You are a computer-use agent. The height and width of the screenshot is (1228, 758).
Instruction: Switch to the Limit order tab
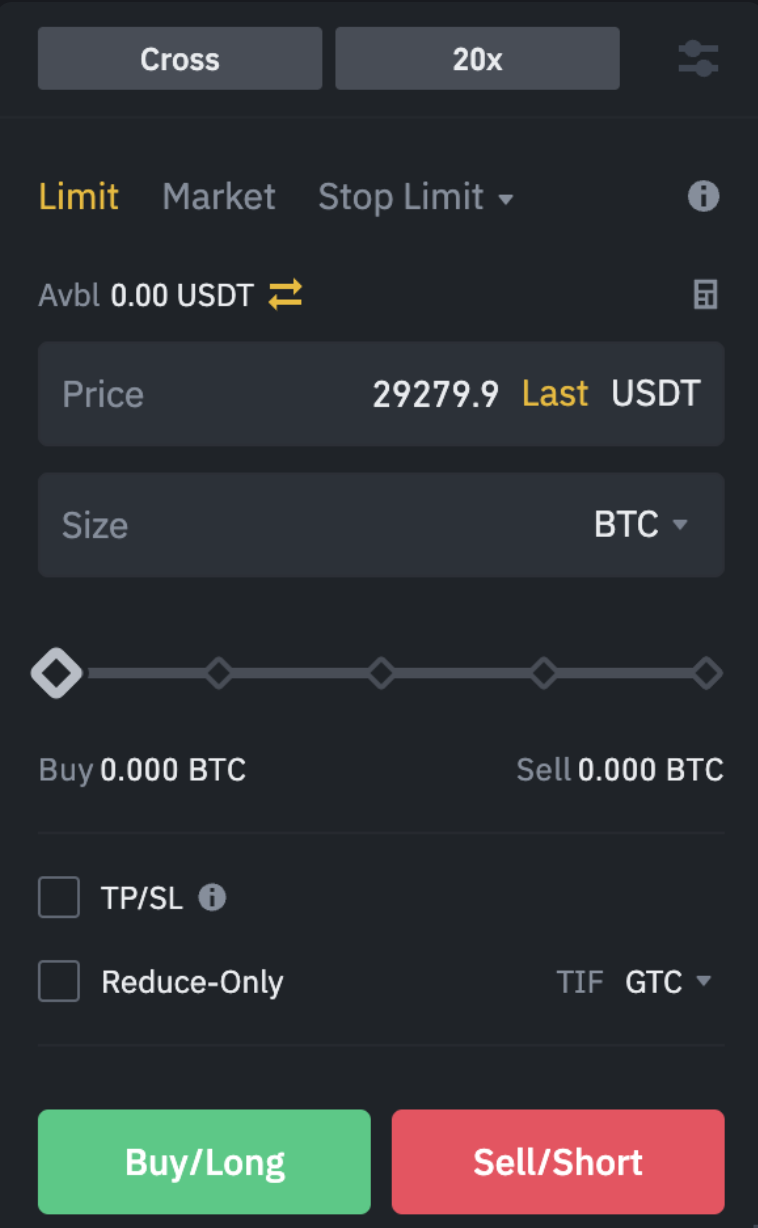pos(79,197)
